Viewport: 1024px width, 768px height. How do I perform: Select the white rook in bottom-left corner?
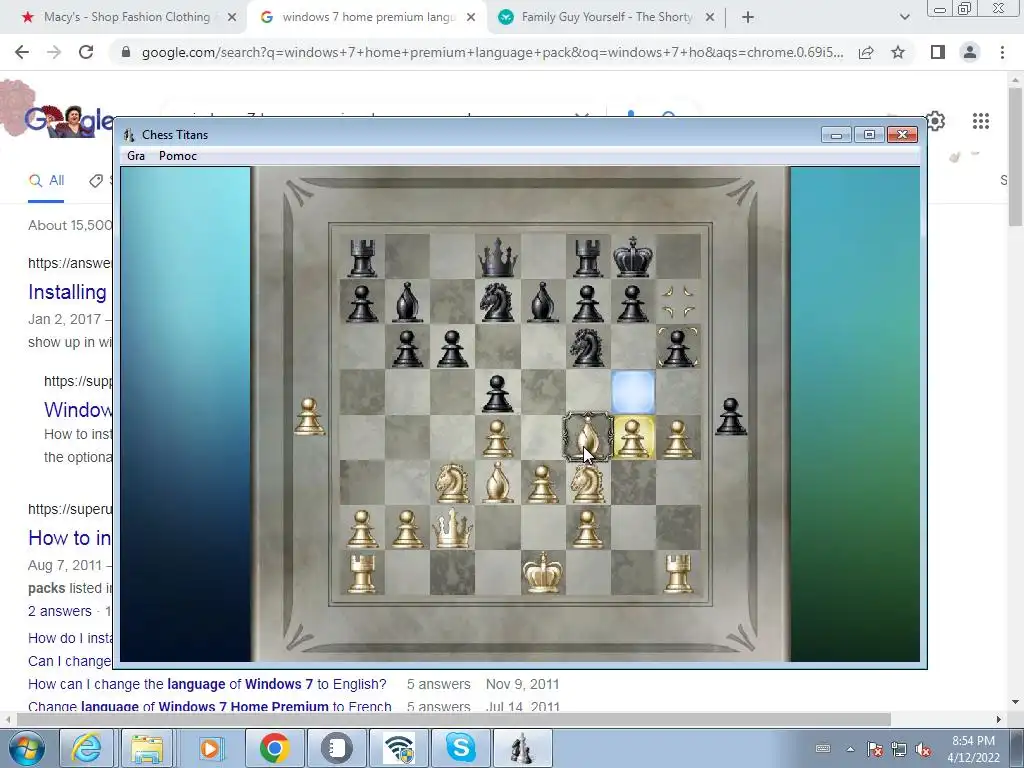tap(362, 573)
